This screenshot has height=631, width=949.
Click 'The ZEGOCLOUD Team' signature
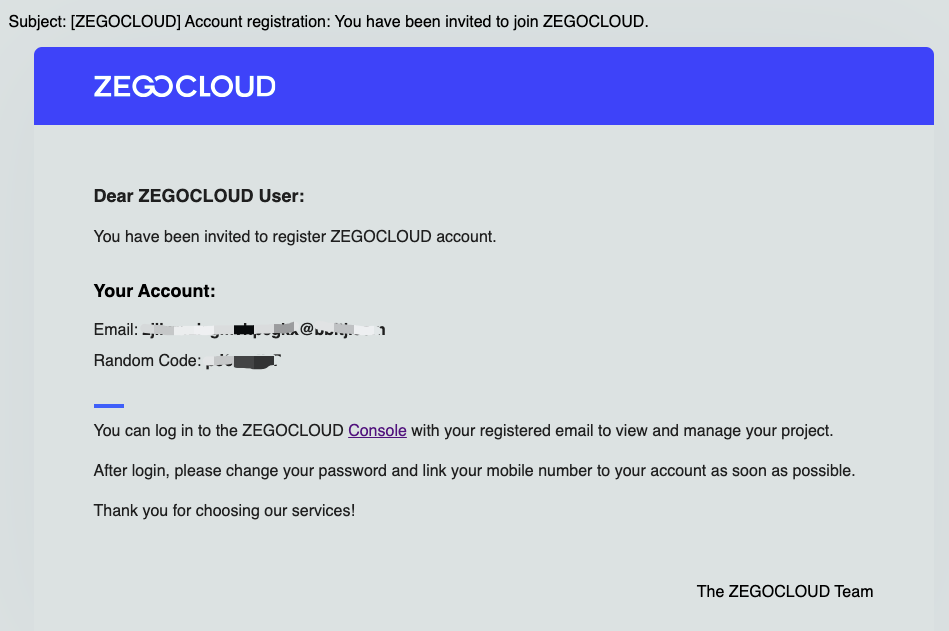pos(784,591)
